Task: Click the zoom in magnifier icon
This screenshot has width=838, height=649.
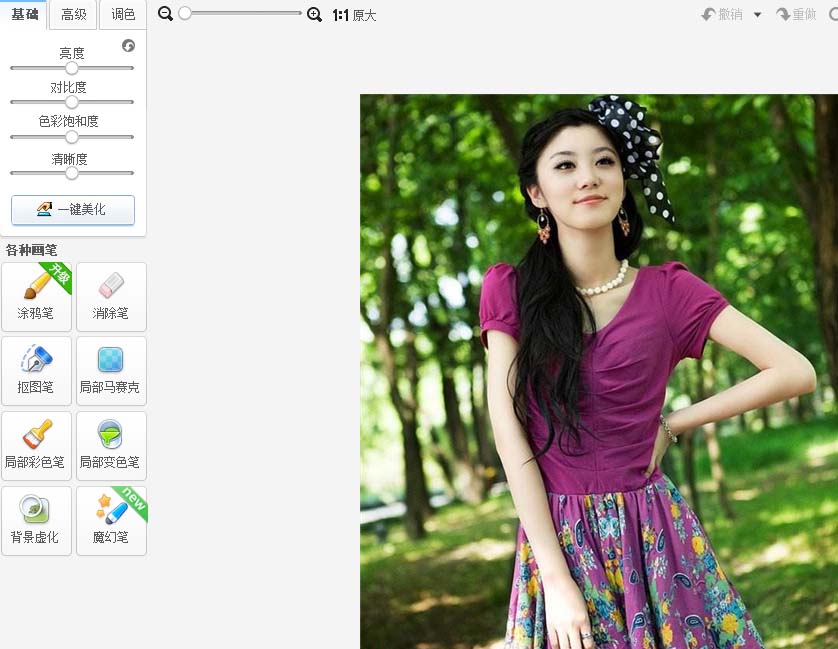Action: [x=314, y=14]
